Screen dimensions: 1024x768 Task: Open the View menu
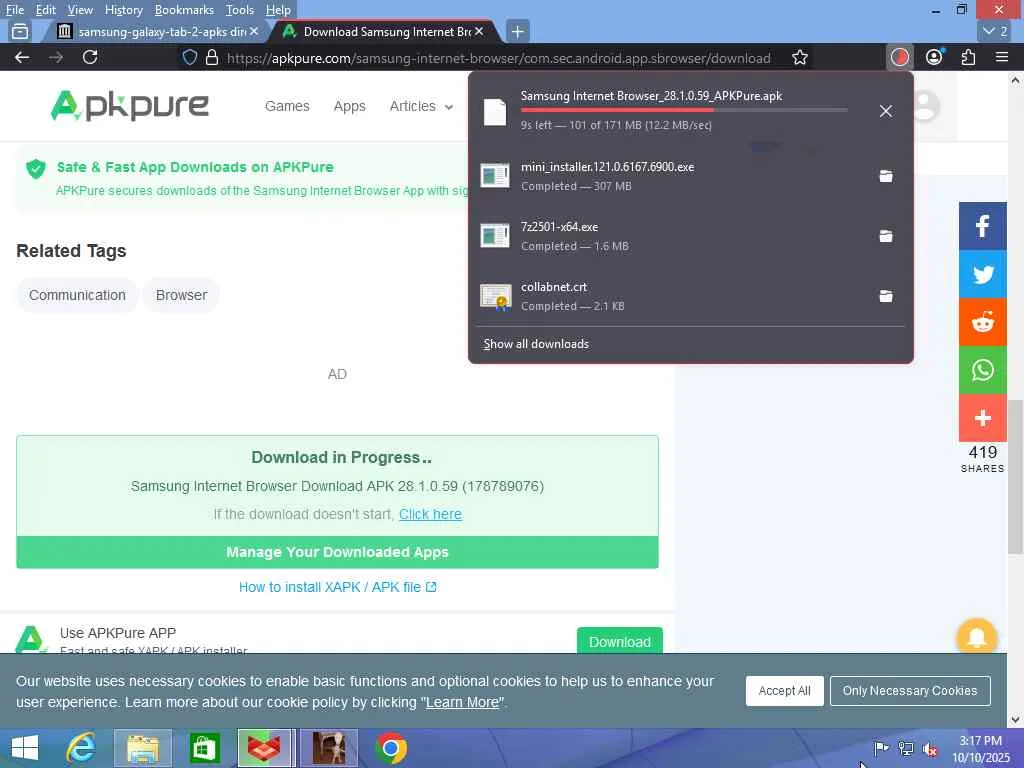point(80,10)
